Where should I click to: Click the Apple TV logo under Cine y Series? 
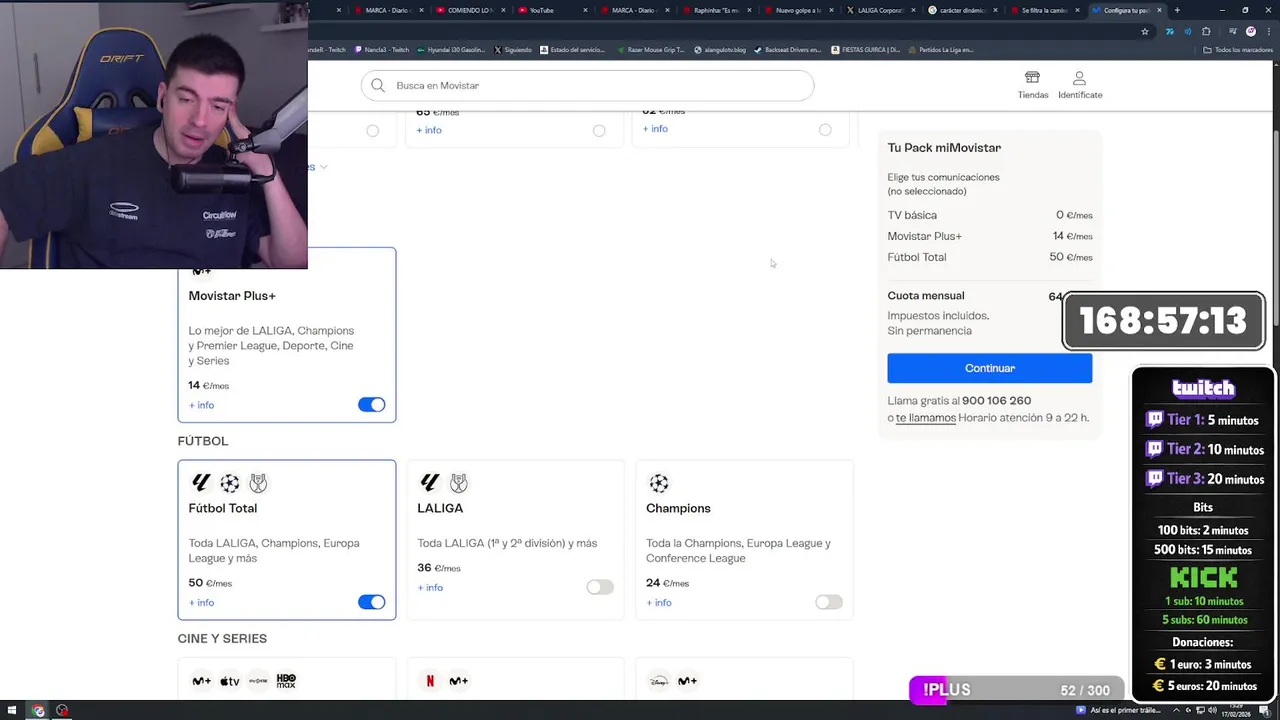230,681
